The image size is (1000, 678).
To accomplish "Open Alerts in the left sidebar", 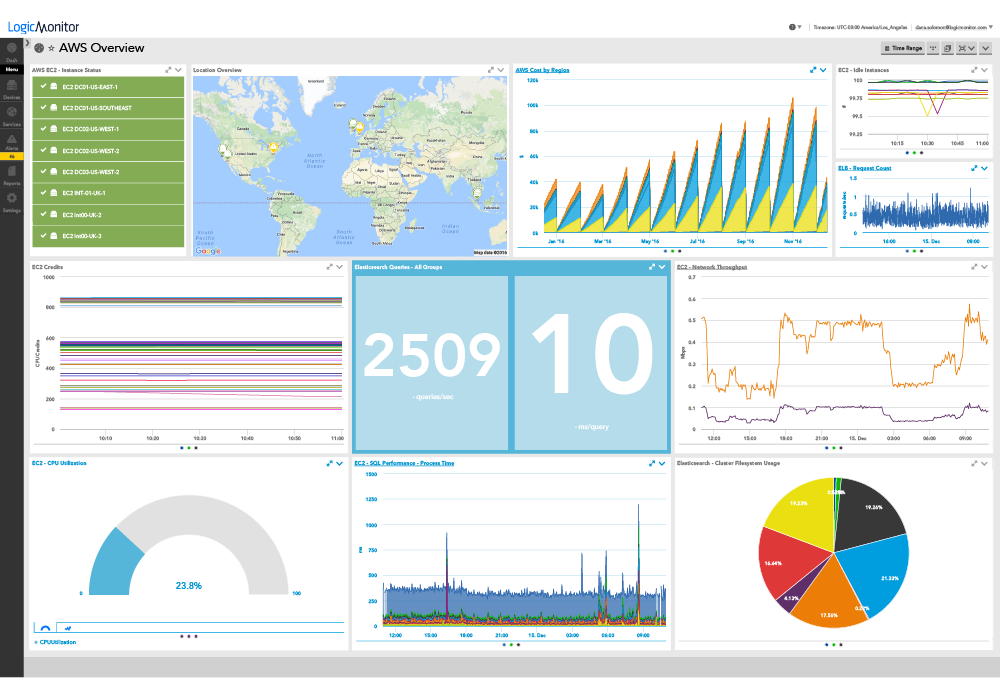I will point(11,142).
